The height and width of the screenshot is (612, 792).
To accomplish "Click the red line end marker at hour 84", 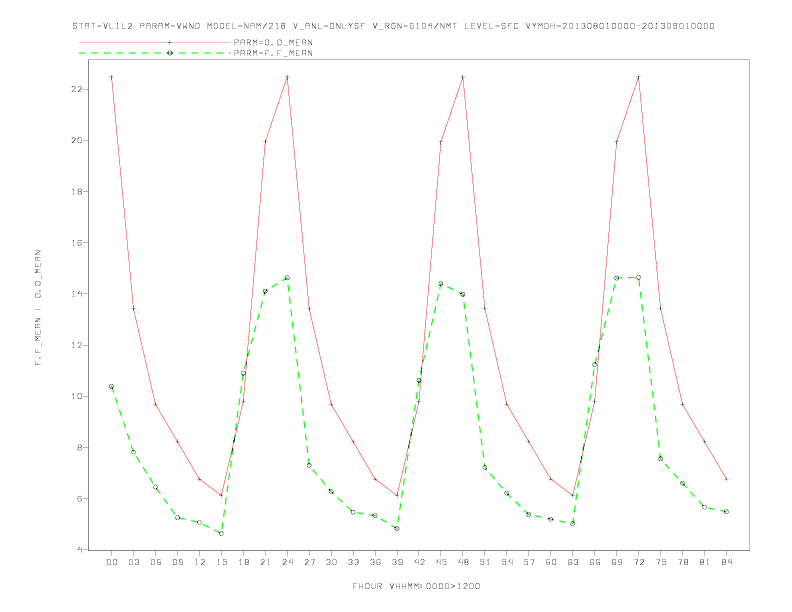I will click(726, 479).
